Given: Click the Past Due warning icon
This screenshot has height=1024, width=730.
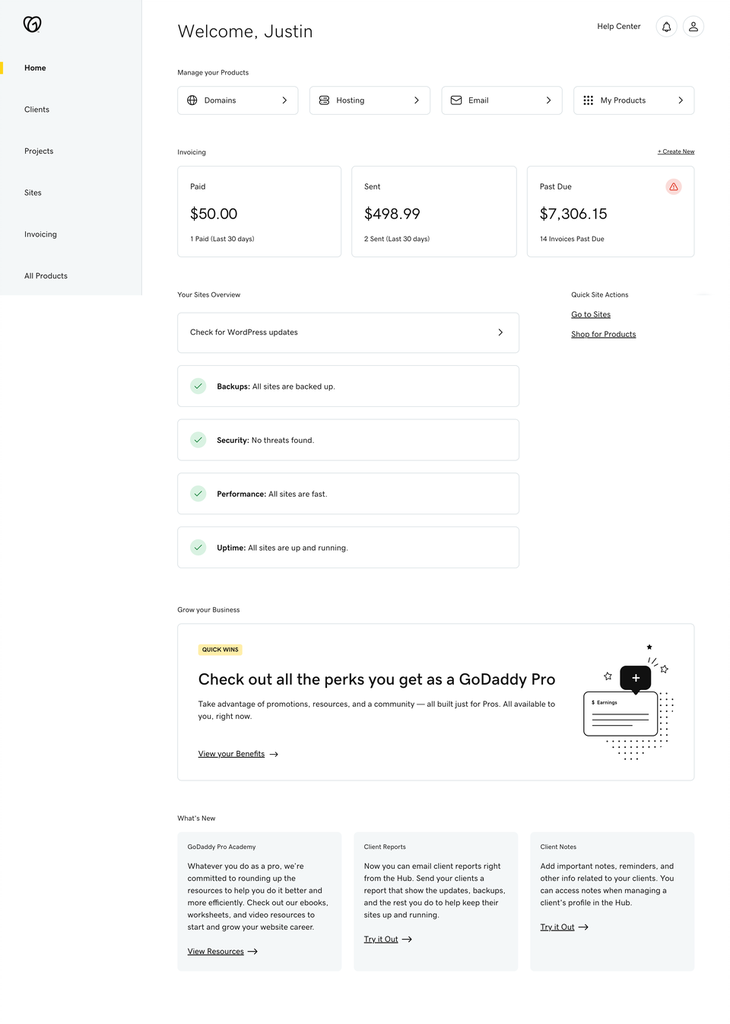Looking at the screenshot, I should coord(673,186).
